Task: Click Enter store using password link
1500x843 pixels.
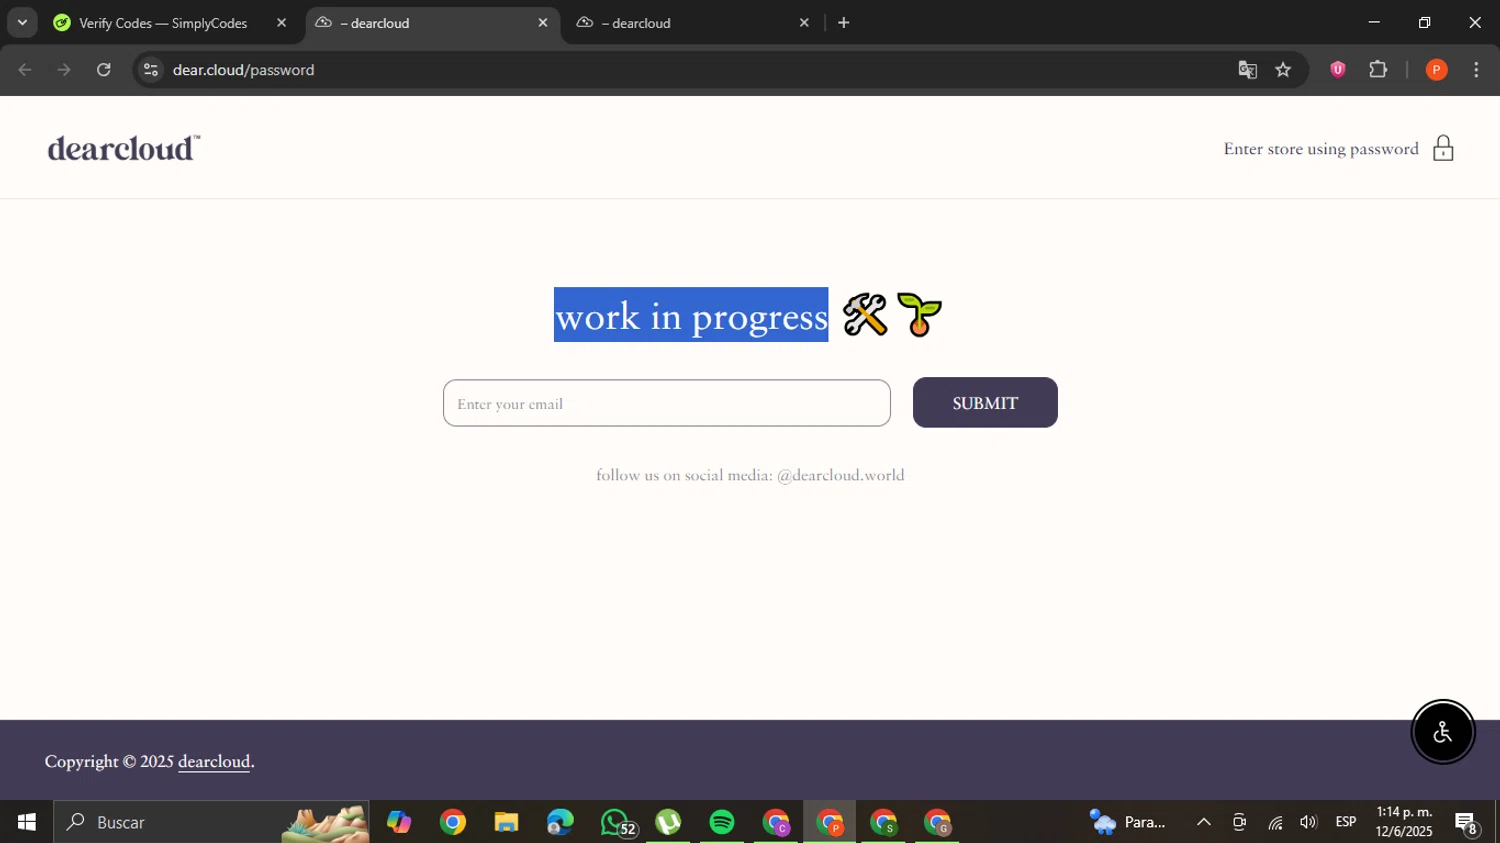Action: (1321, 148)
